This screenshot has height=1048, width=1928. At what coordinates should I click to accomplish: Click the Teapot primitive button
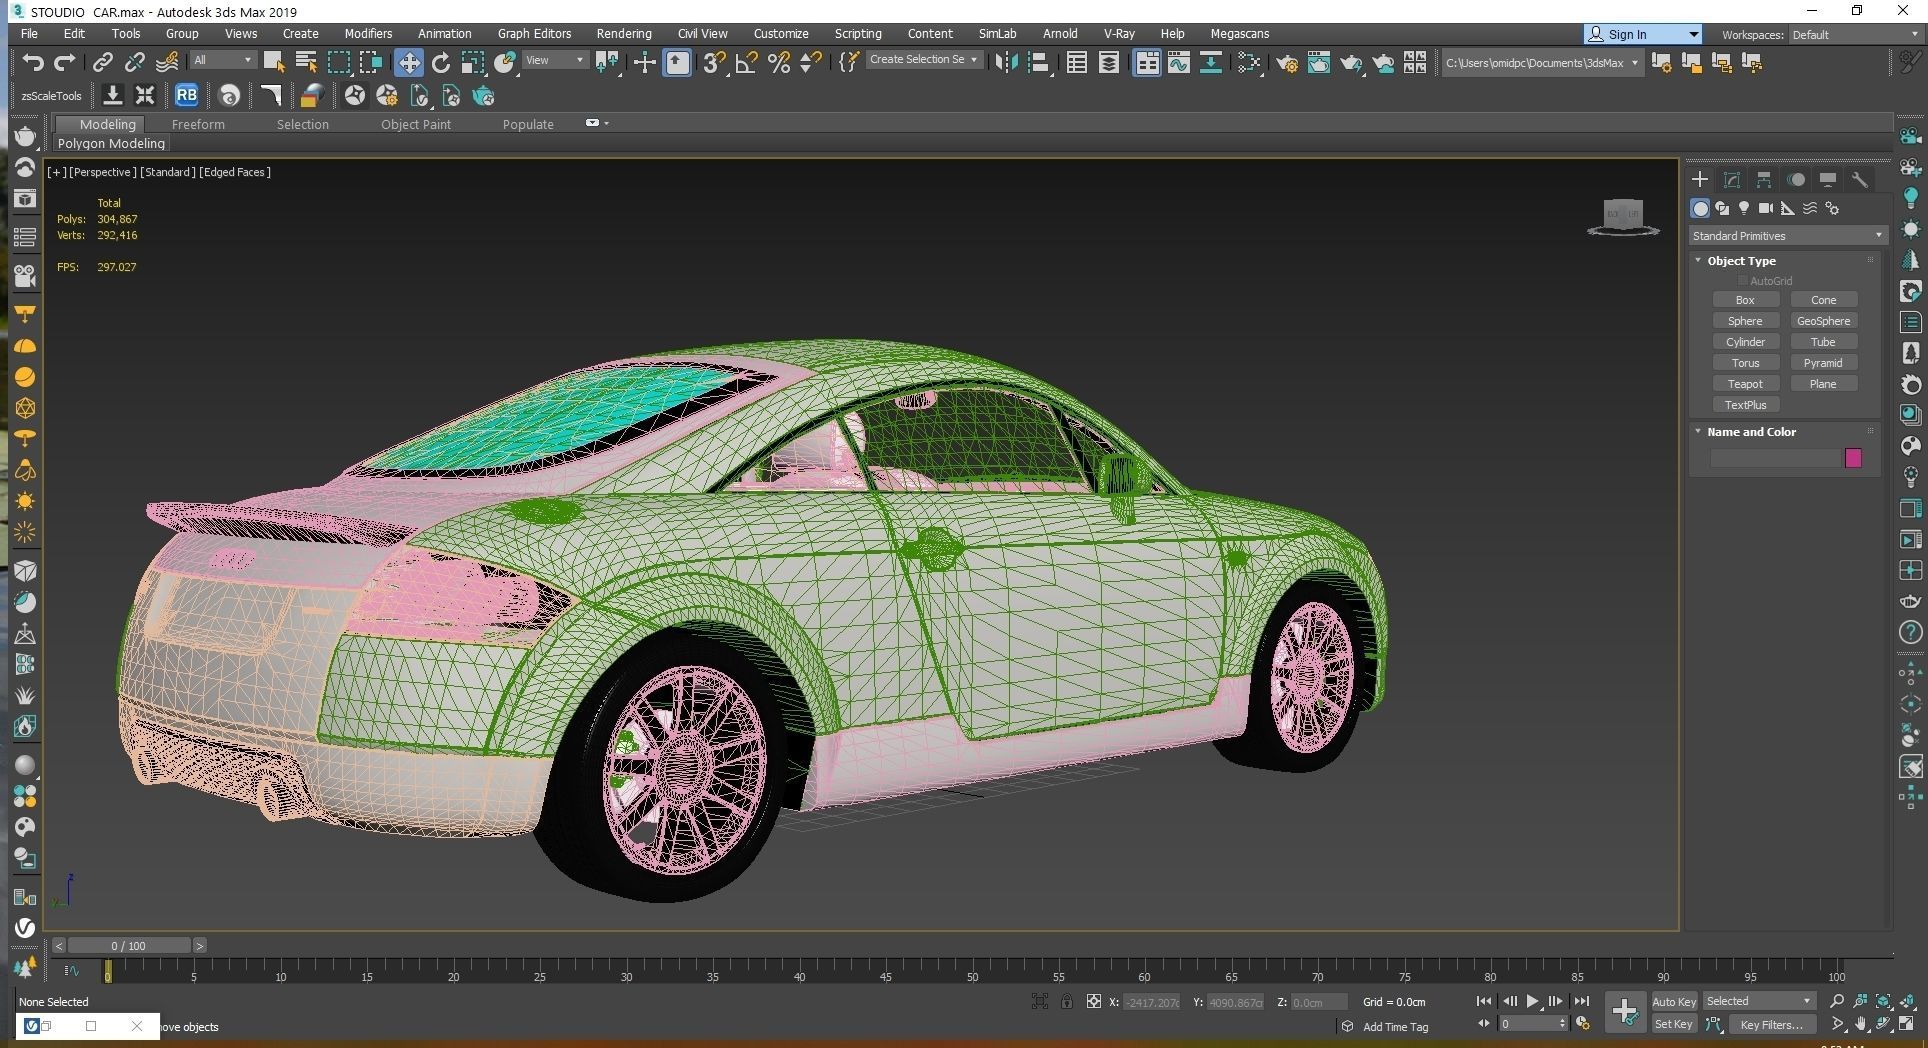point(1745,384)
